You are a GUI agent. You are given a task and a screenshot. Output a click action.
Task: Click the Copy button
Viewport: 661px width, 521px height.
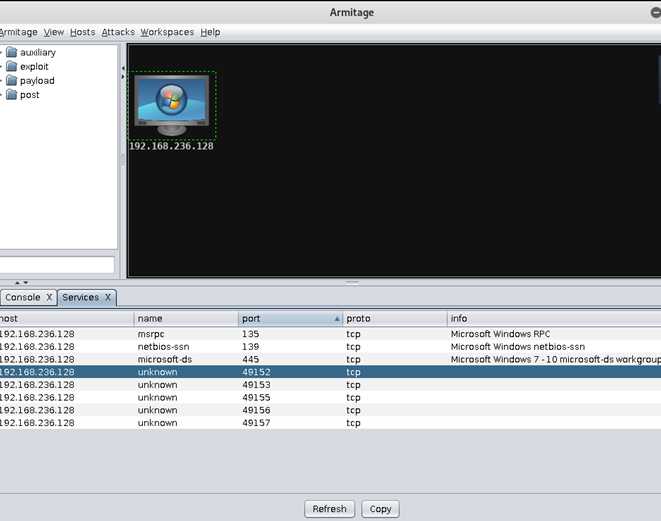381,509
